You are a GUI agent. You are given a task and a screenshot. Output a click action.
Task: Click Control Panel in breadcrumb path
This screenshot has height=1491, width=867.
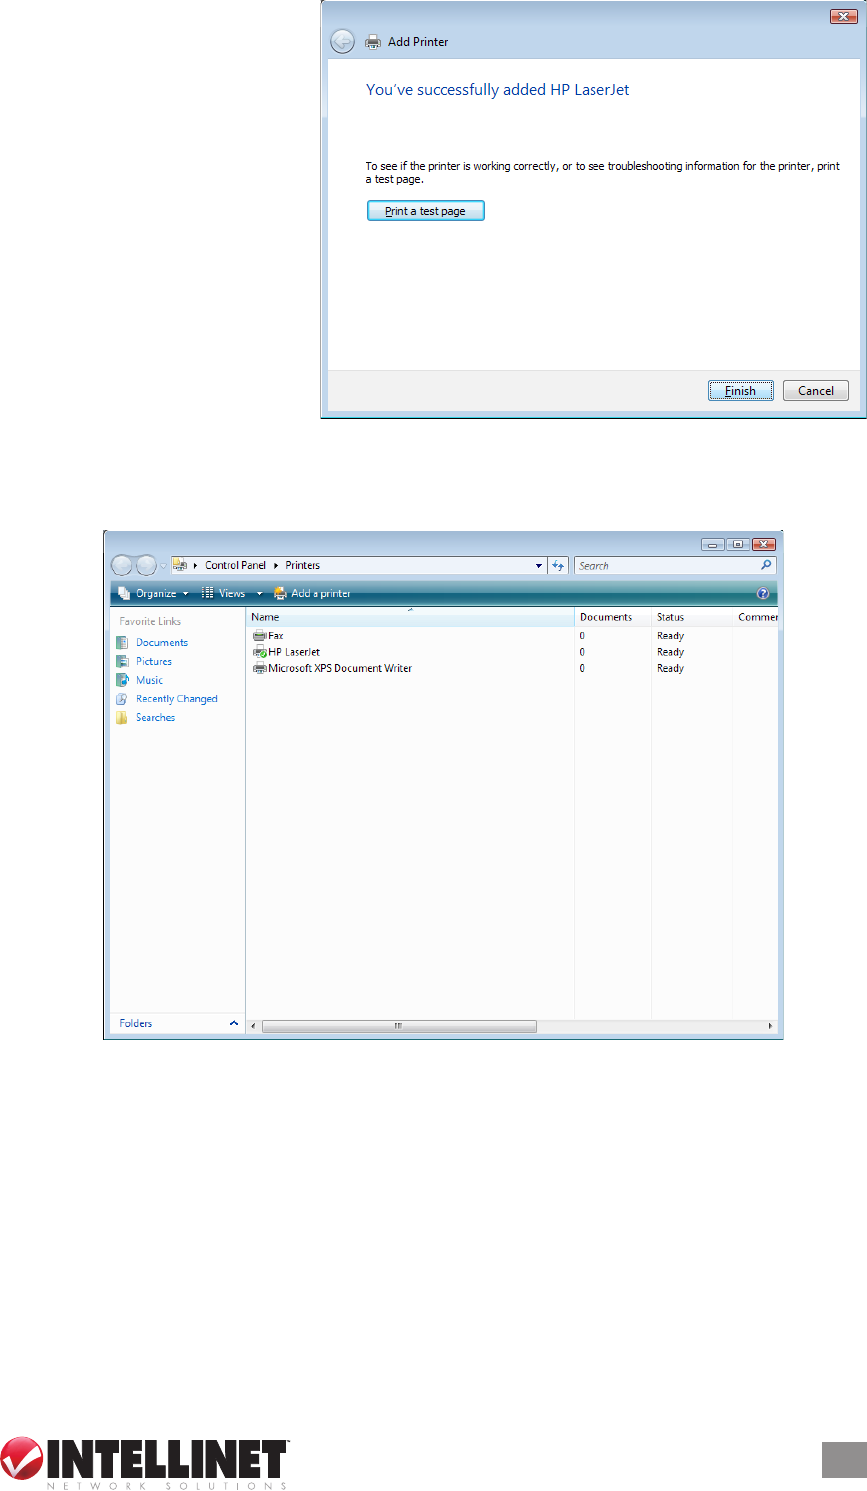tap(235, 565)
